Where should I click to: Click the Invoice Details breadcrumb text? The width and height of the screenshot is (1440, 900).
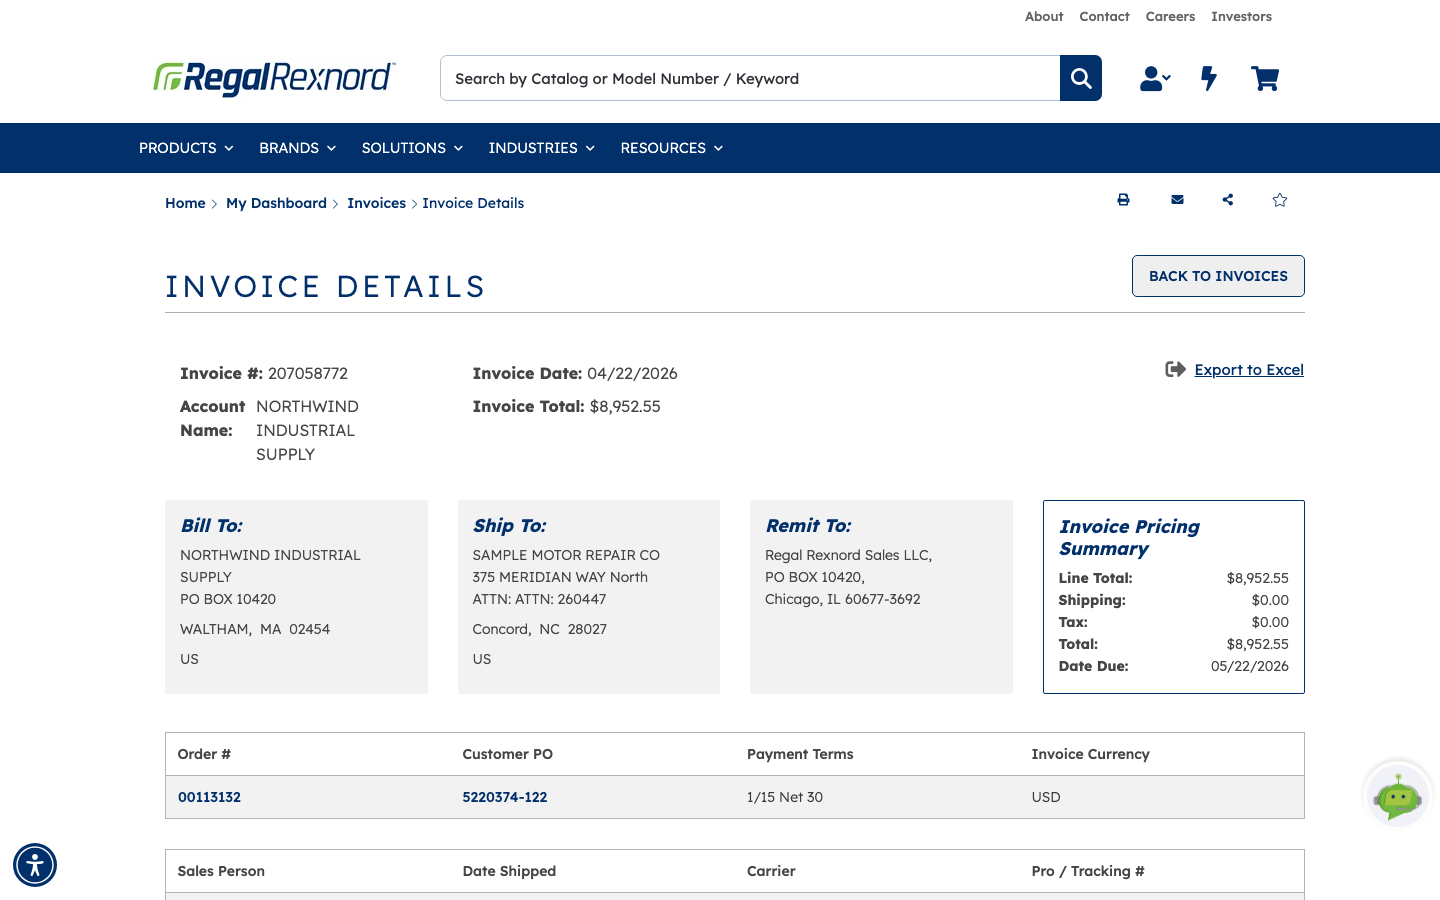pos(473,203)
